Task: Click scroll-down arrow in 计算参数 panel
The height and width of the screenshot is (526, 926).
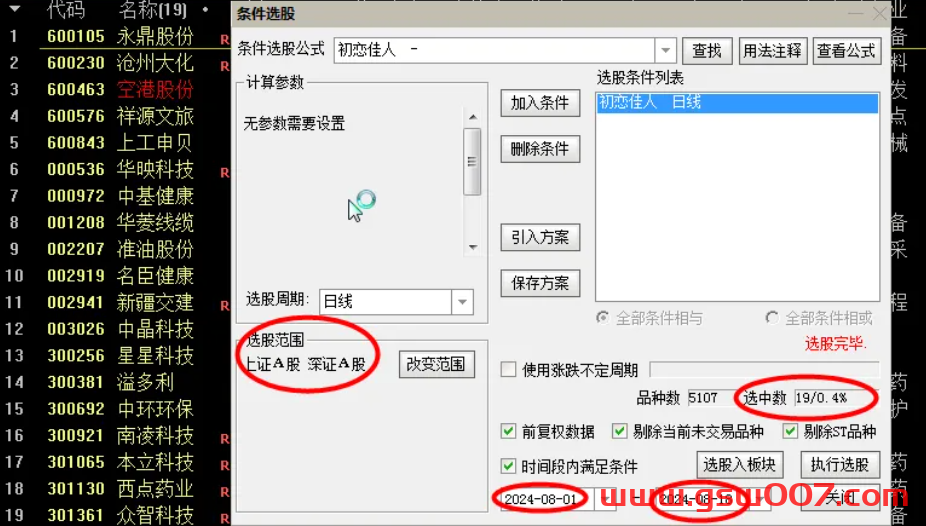Action: (472, 247)
